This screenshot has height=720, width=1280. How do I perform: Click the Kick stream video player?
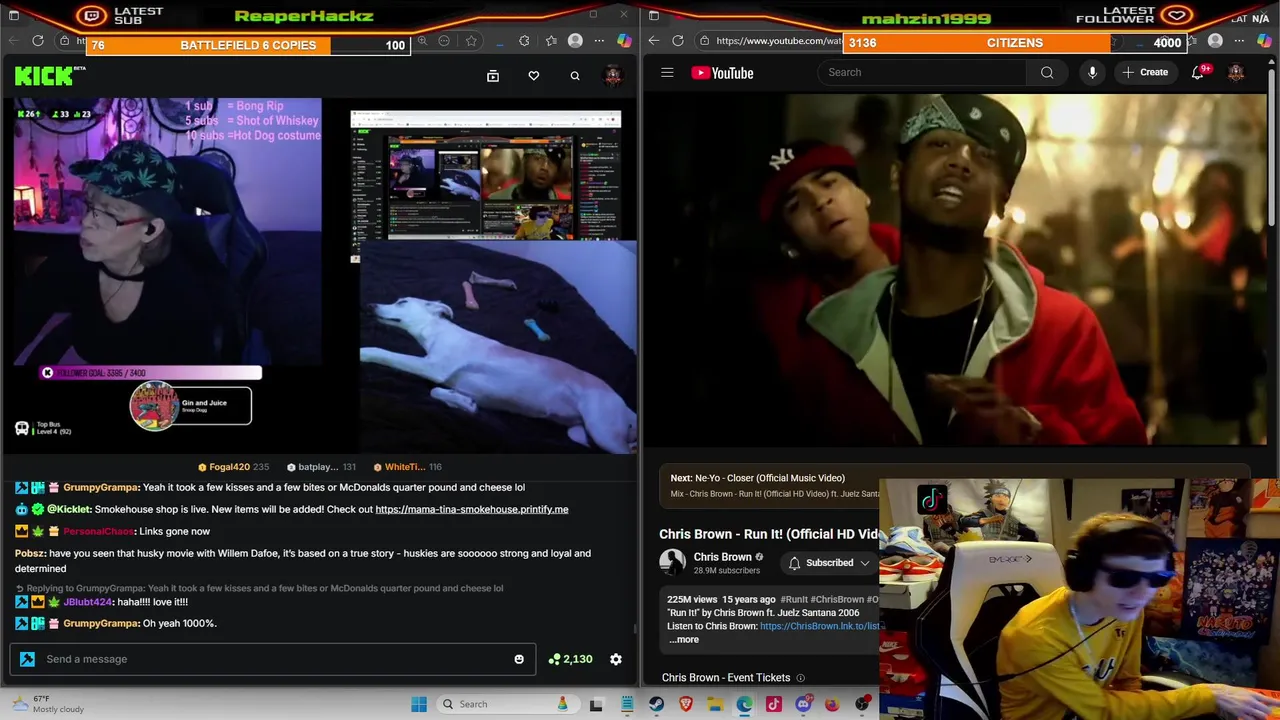[x=320, y=275]
